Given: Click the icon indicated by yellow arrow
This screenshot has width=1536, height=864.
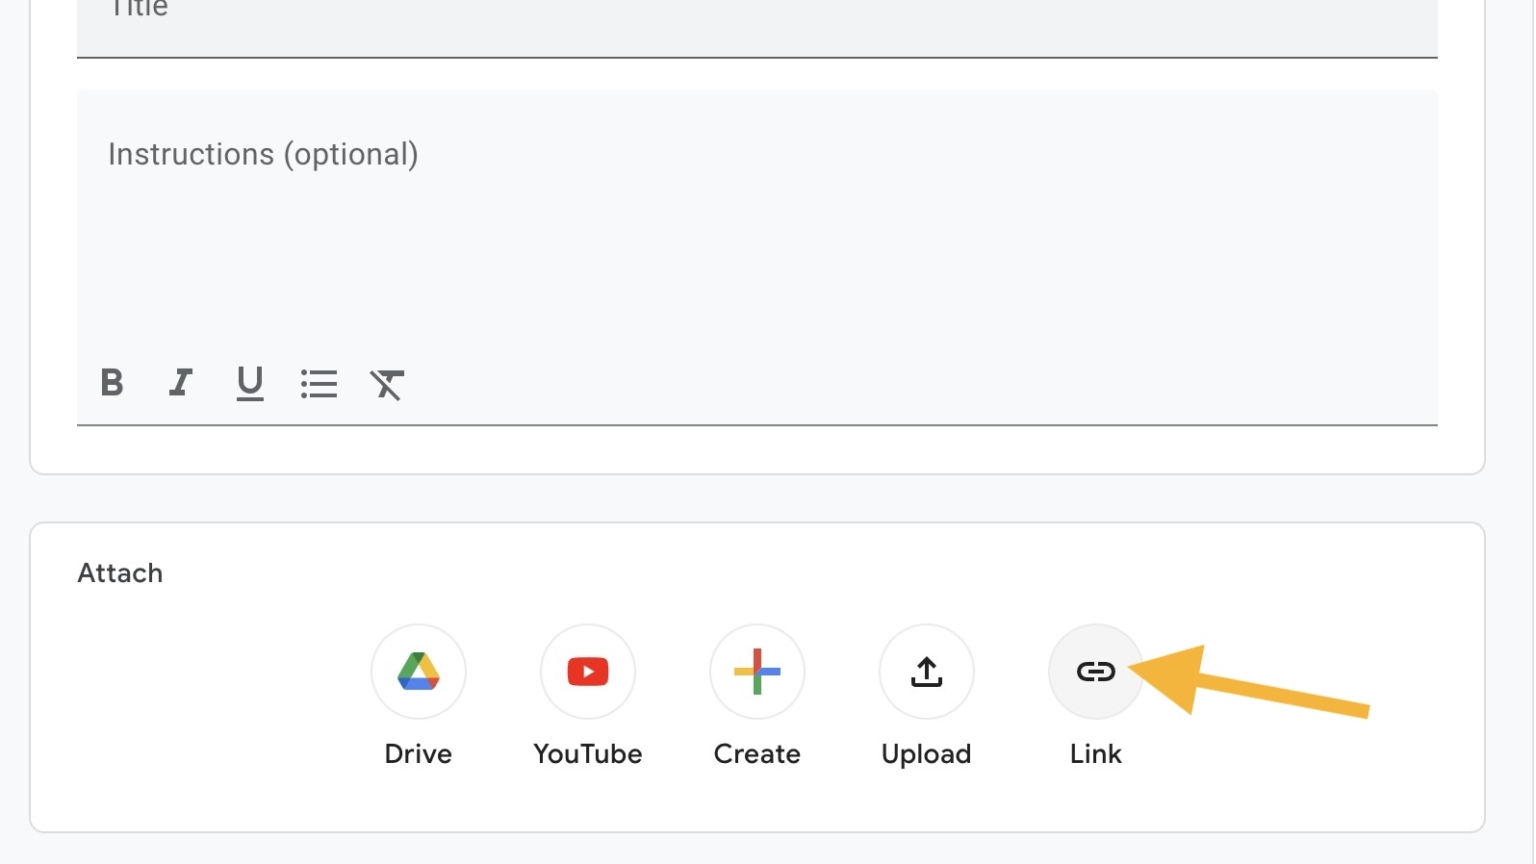Looking at the screenshot, I should [1094, 671].
